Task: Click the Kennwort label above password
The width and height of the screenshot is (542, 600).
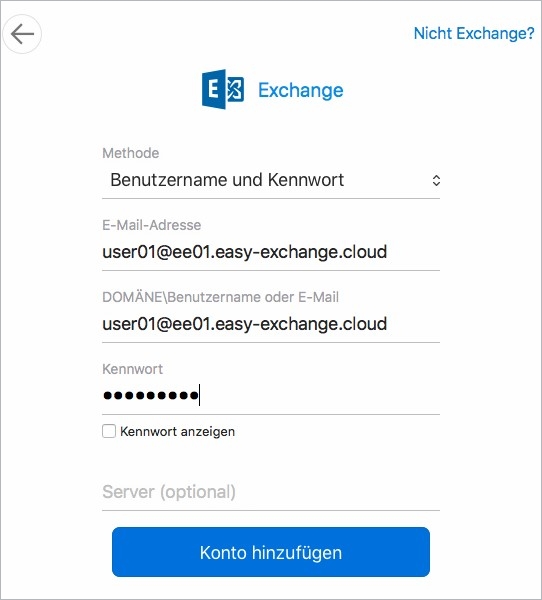Action: (132, 369)
